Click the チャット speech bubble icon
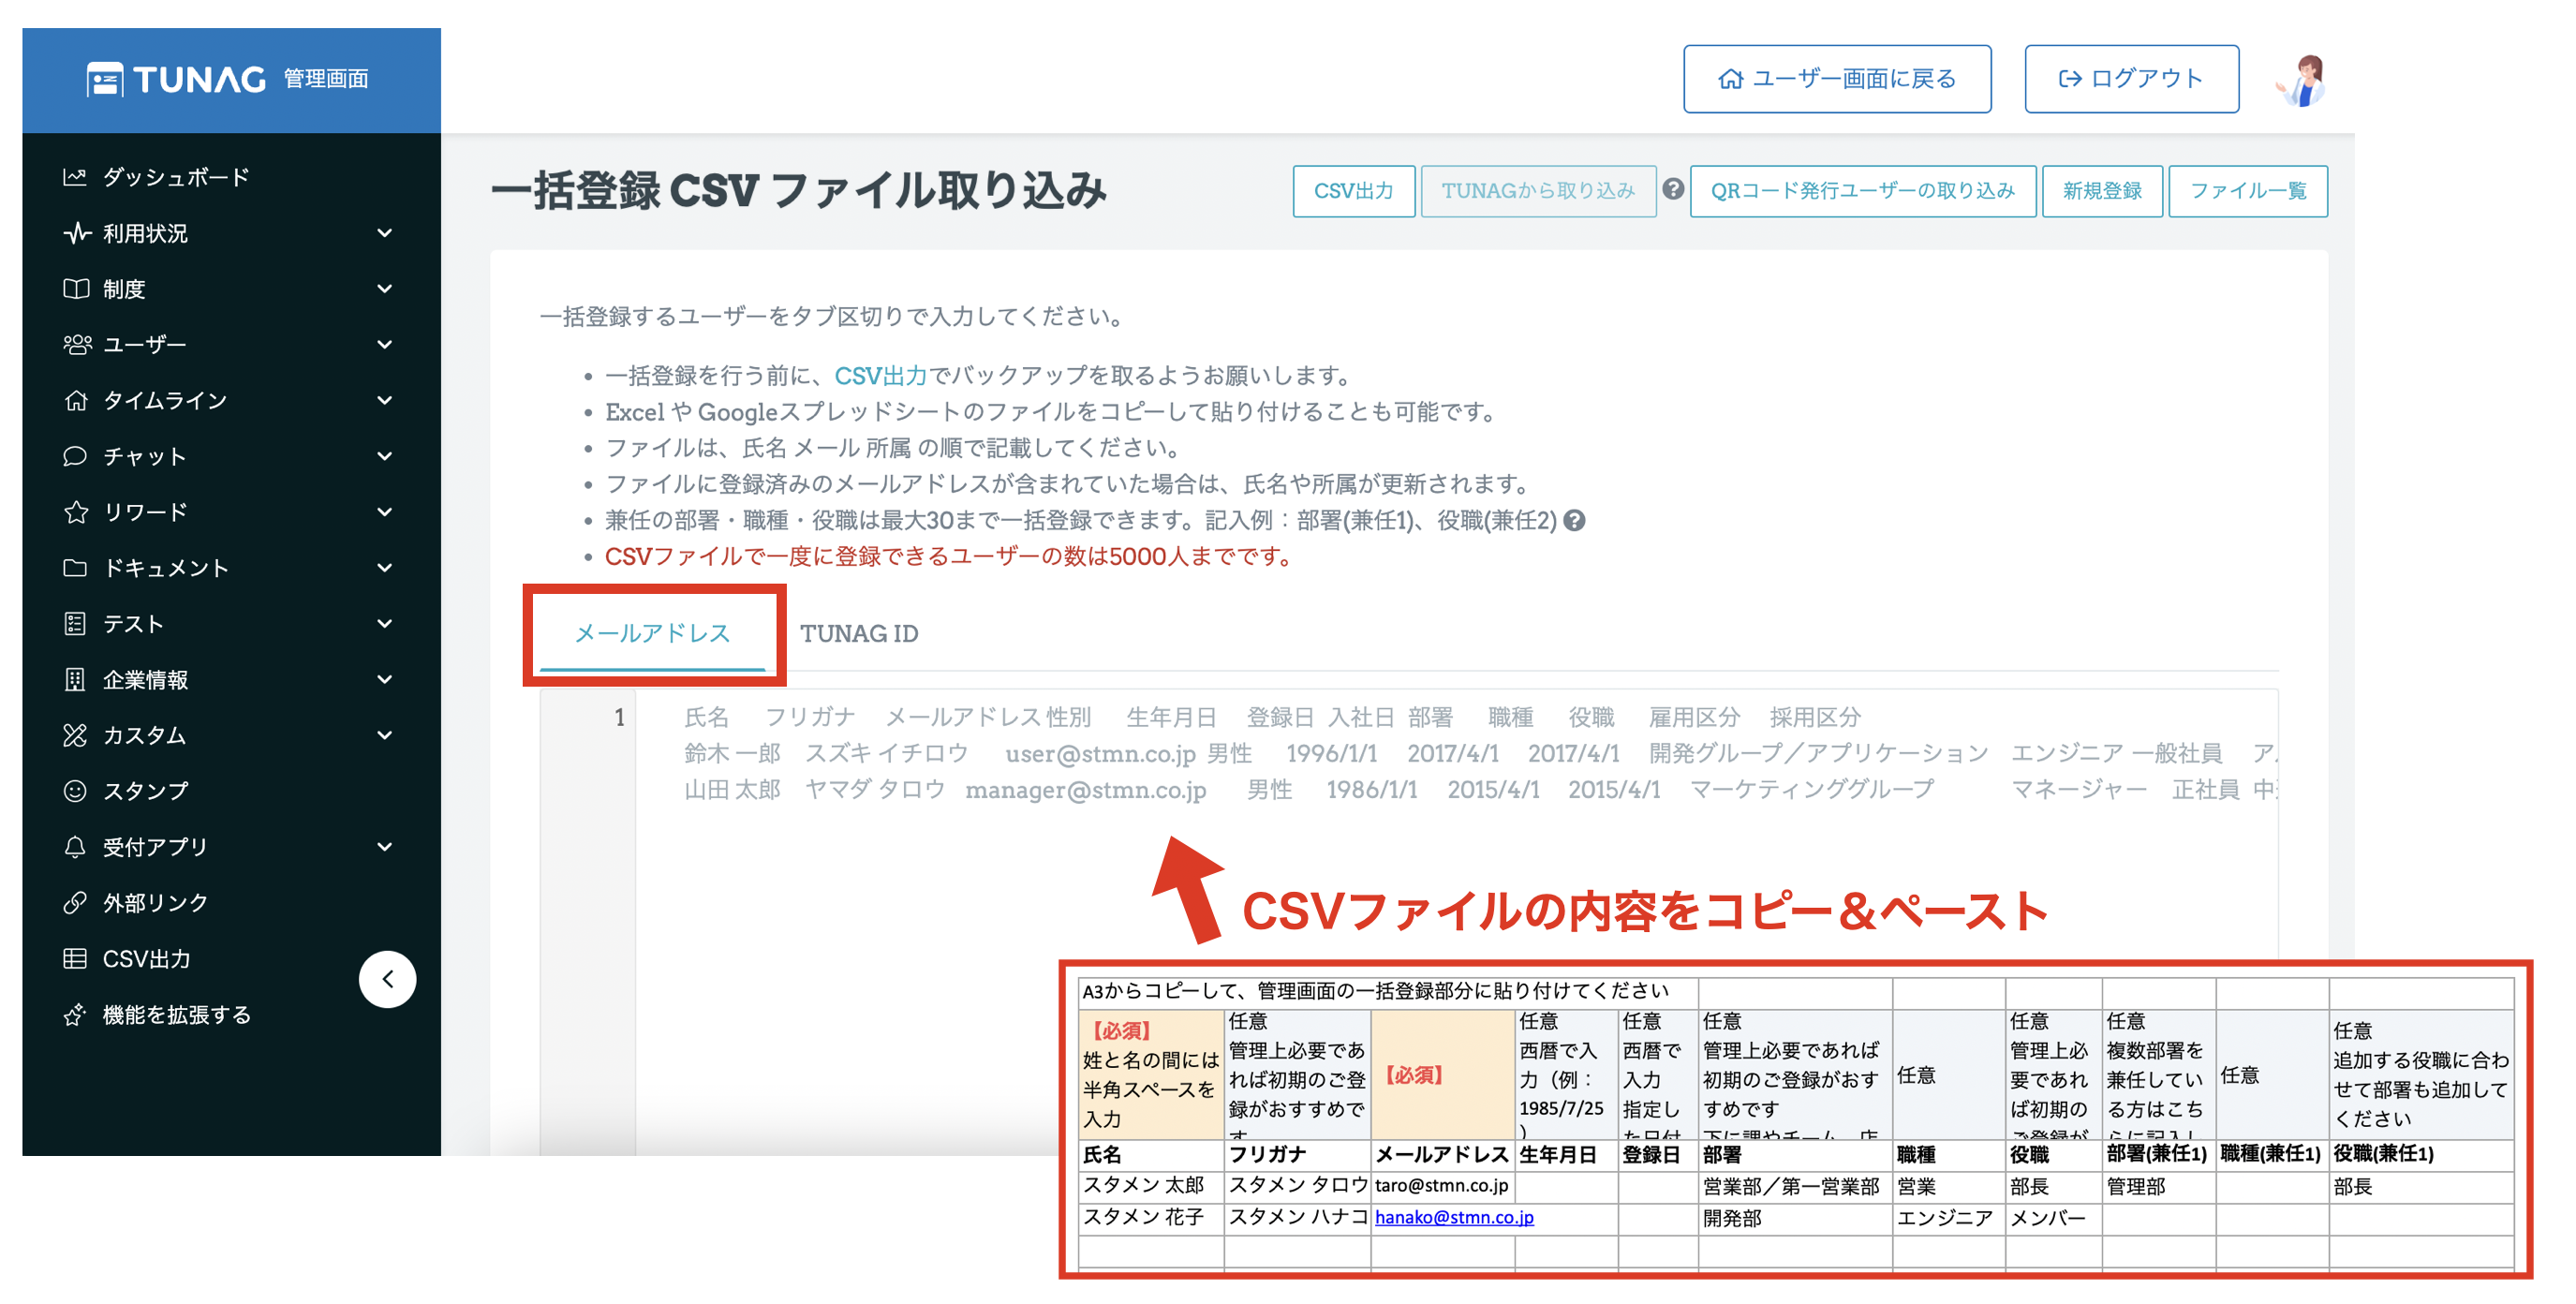The width and height of the screenshot is (2576, 1304). (x=75, y=456)
